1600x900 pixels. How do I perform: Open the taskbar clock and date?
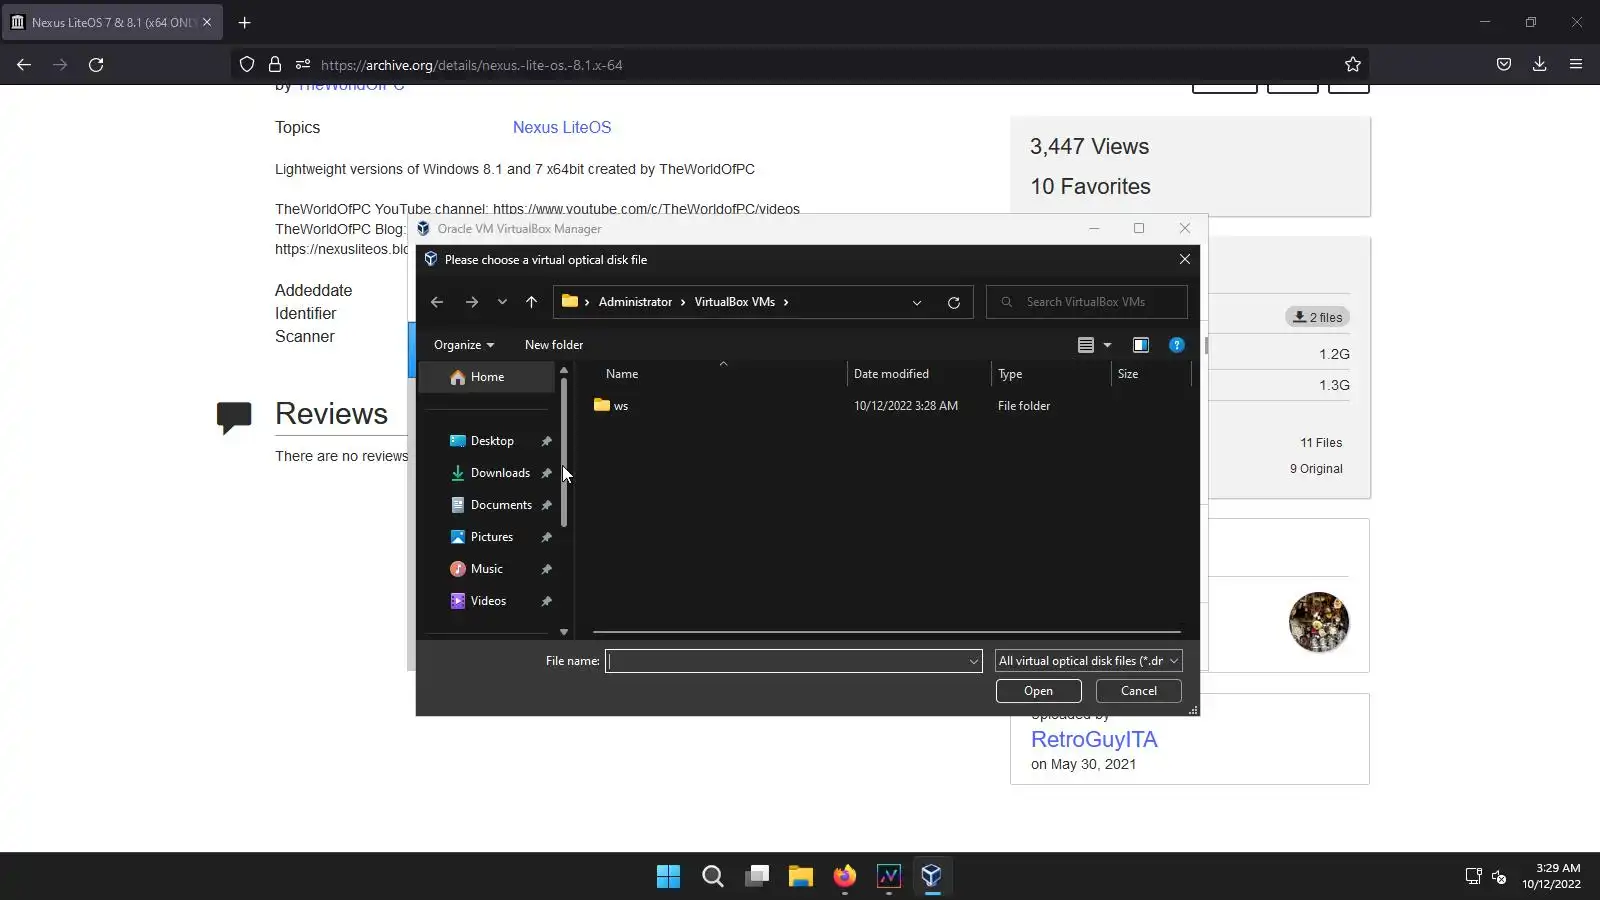coord(1553,876)
